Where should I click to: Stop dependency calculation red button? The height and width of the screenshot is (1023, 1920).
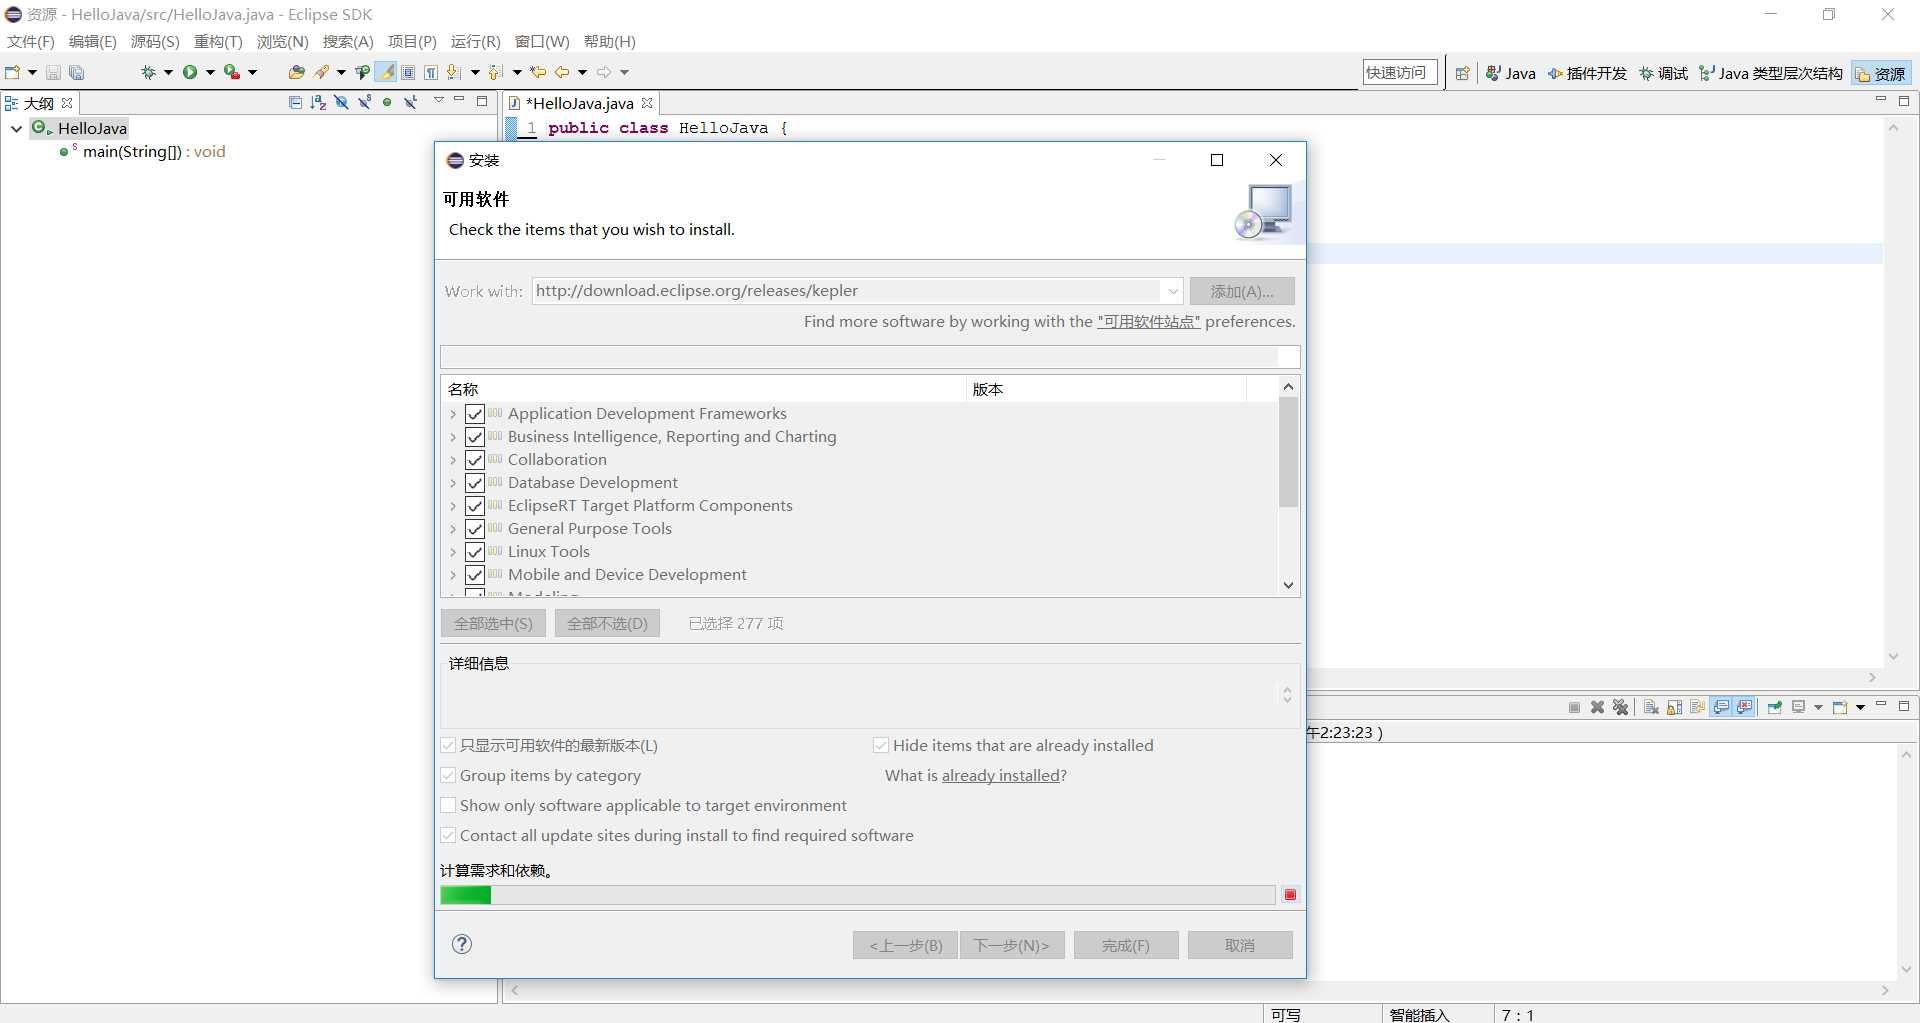(x=1290, y=895)
